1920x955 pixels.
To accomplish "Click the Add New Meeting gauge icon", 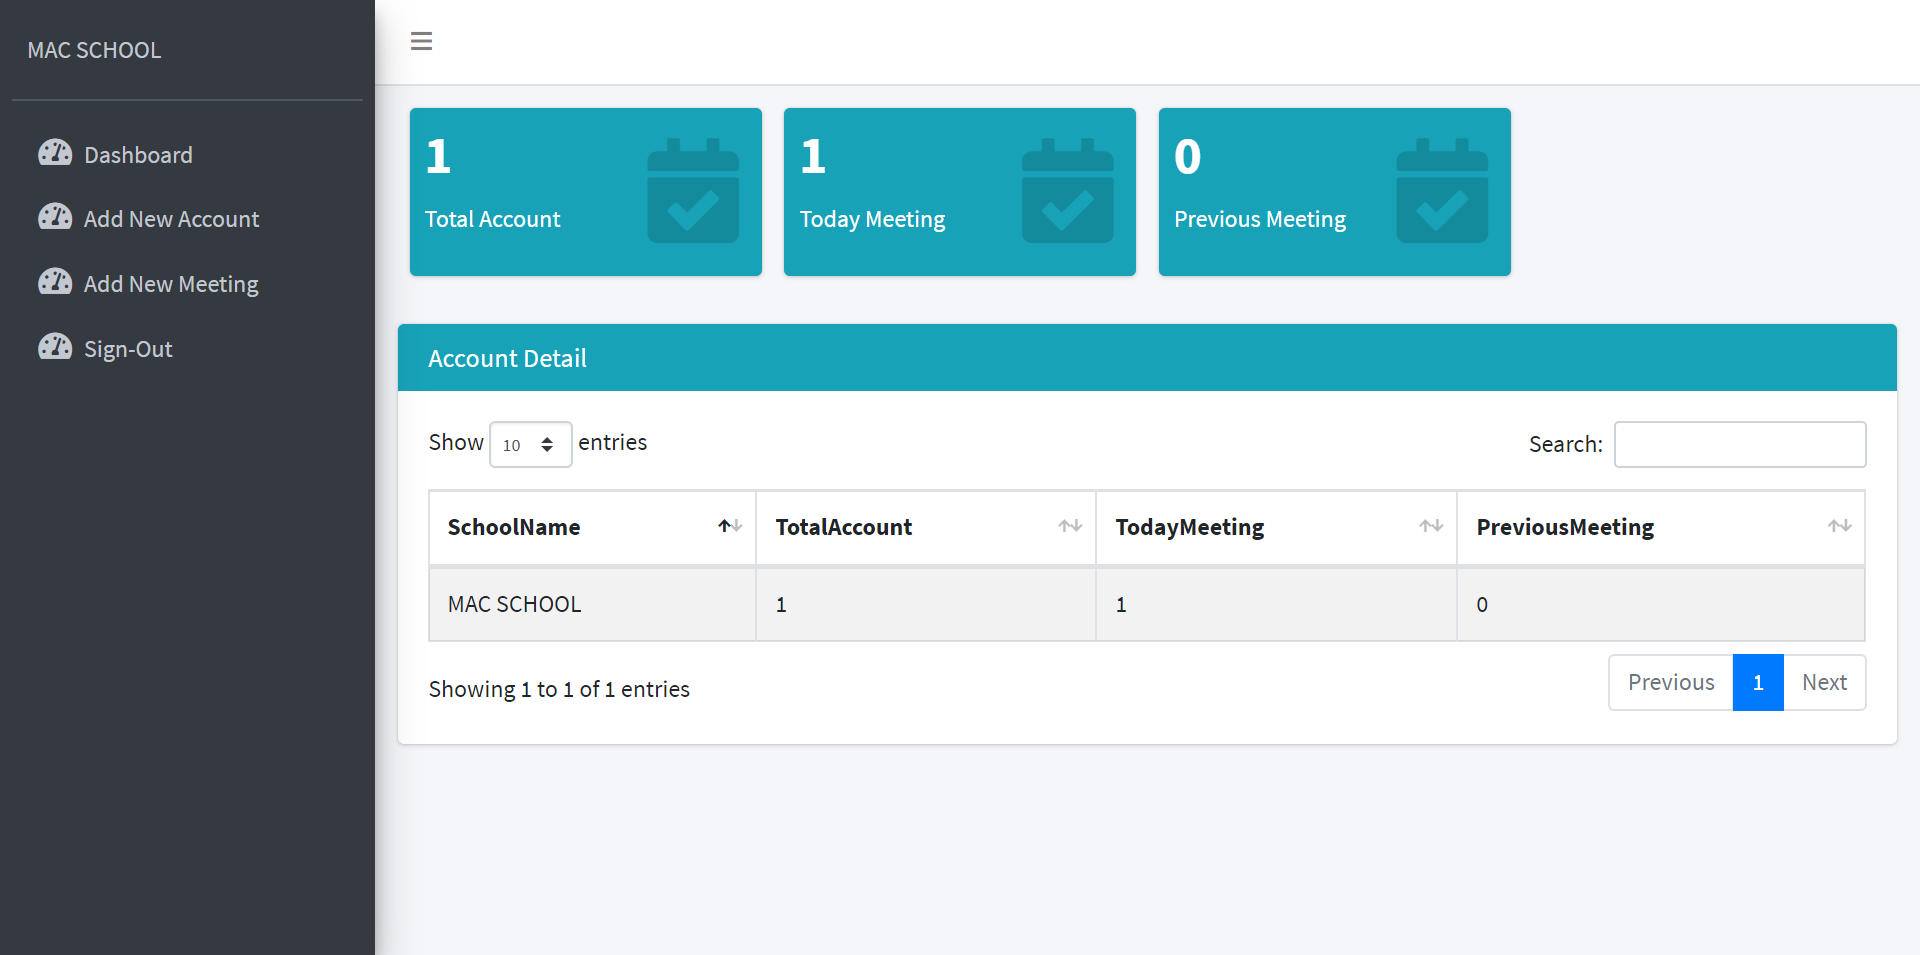I will 55,282.
